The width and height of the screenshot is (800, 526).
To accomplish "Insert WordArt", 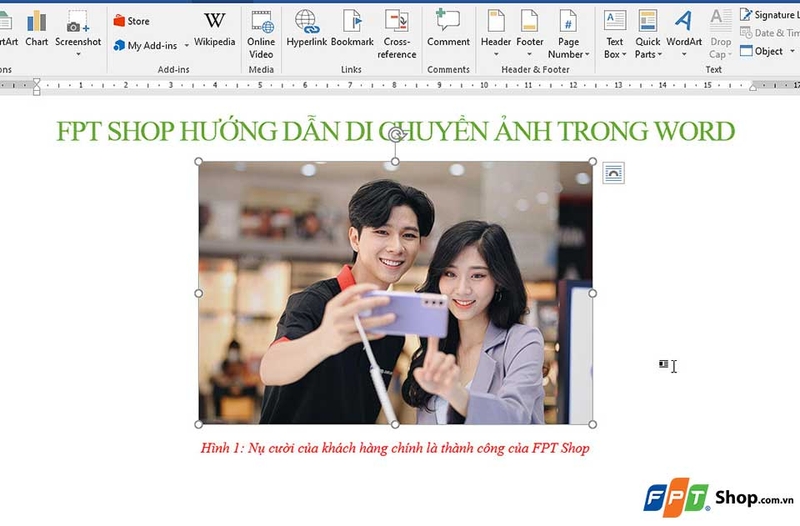I will pos(684,34).
